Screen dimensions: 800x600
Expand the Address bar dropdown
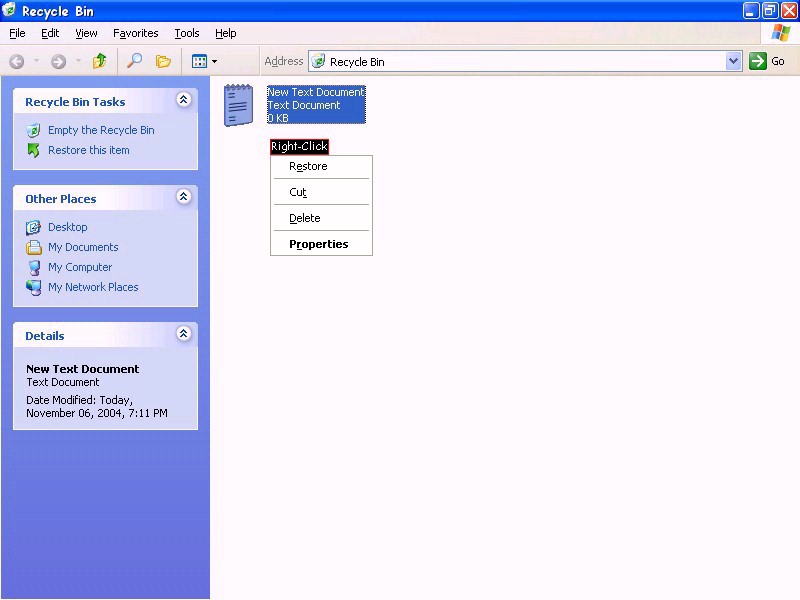[733, 61]
